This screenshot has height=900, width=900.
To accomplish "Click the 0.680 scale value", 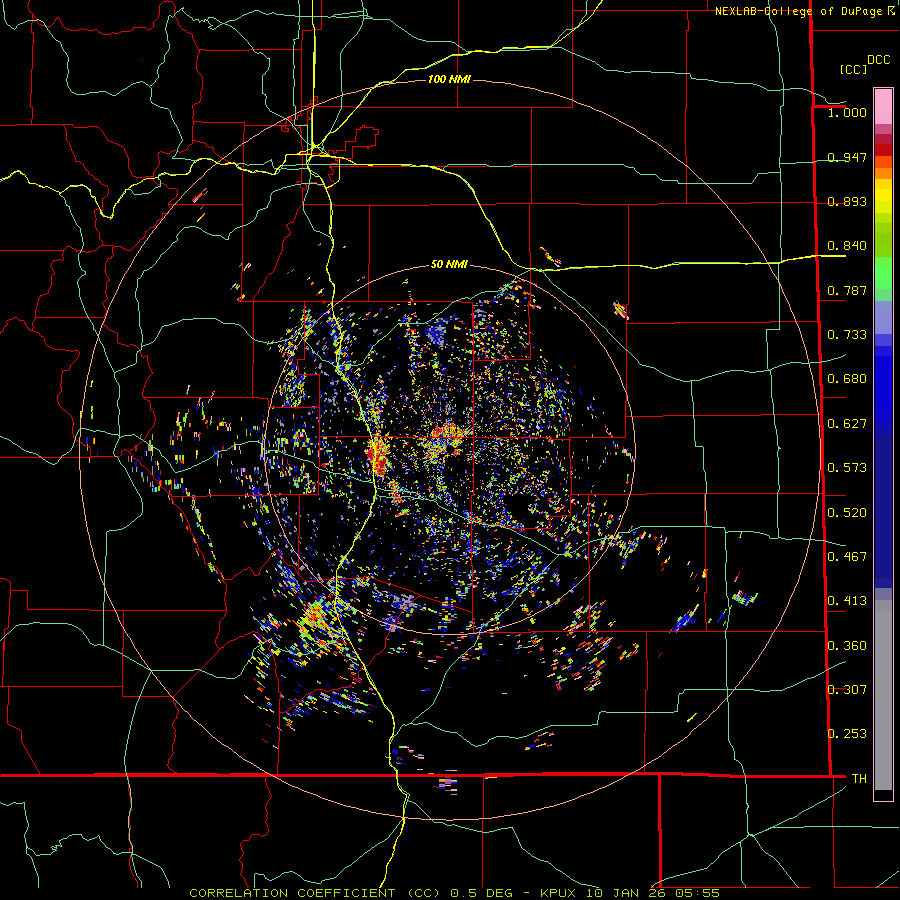I will tap(847, 379).
